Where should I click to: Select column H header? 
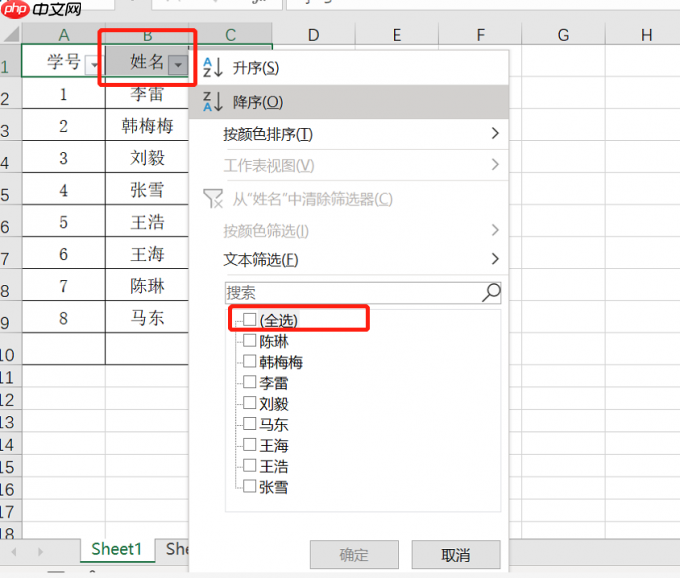[644, 34]
